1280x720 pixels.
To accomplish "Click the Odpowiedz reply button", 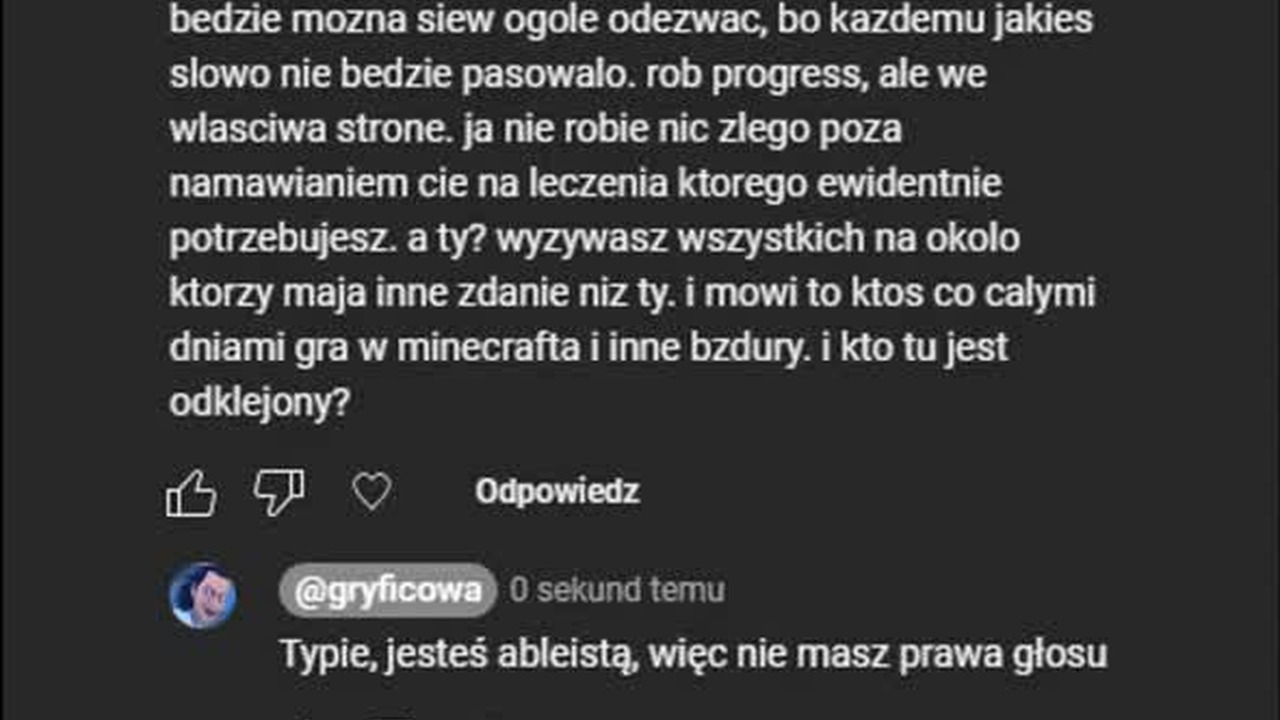I will point(557,492).
